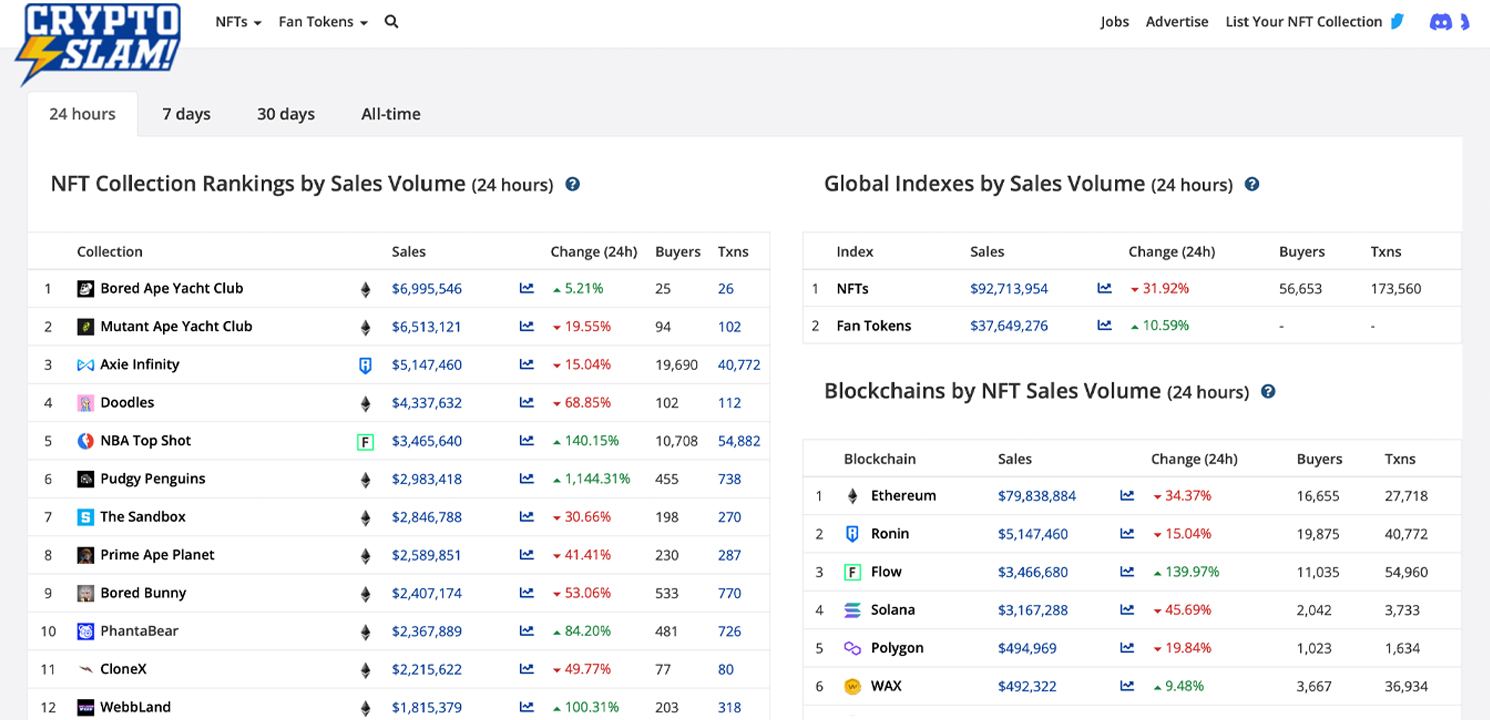Click NFTs index sales $92,713,954
1490x720 pixels.
click(x=1009, y=289)
